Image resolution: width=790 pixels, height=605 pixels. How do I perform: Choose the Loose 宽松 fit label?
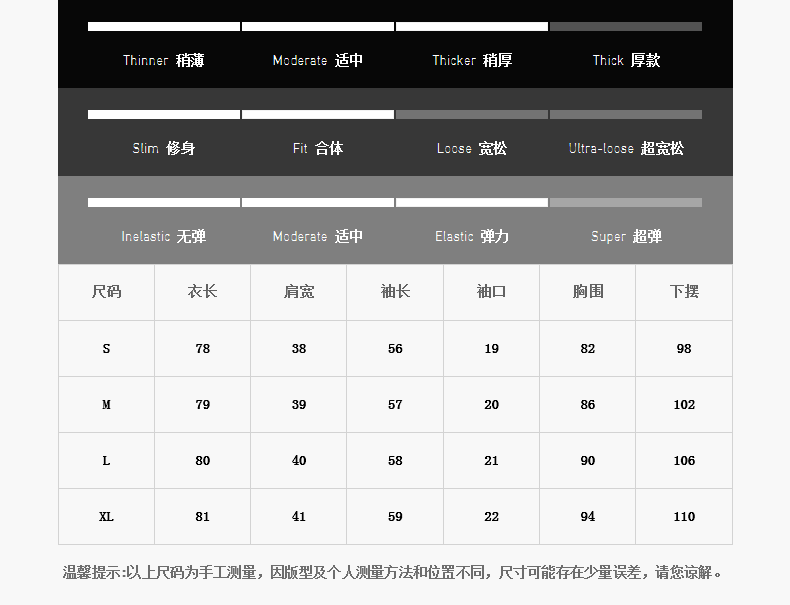pos(472,148)
